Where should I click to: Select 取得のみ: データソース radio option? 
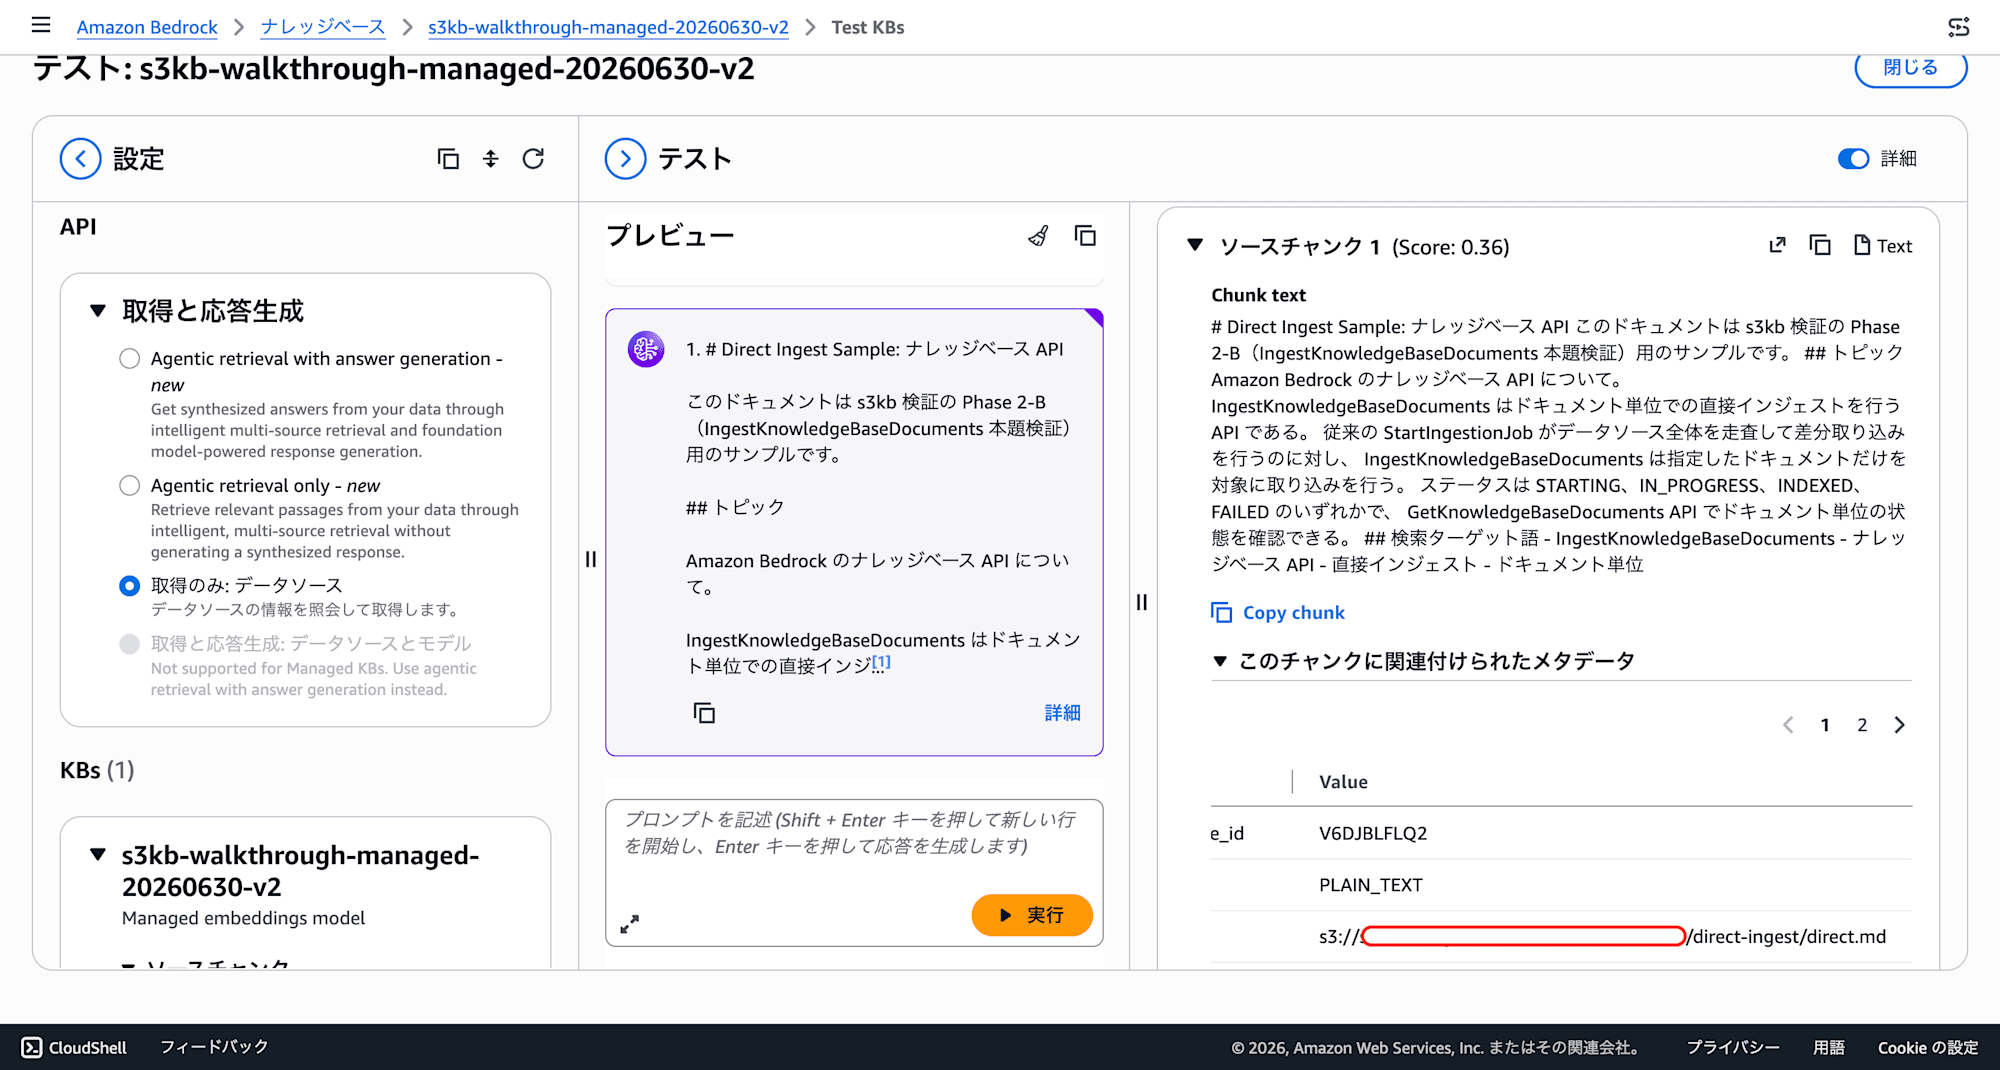tap(130, 585)
